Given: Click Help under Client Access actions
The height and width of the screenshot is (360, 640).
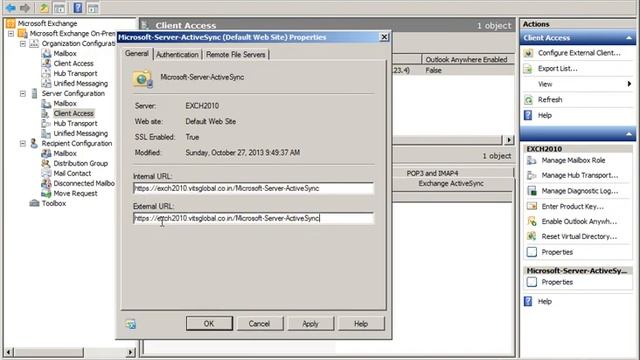Looking at the screenshot, I should 544,115.
